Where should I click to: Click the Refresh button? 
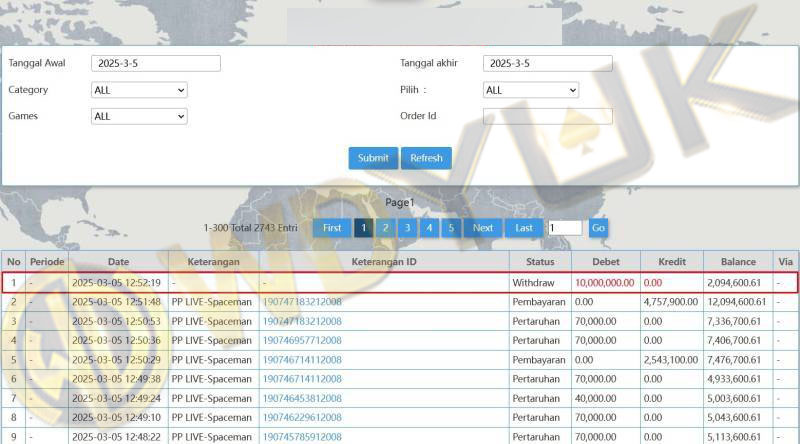426,158
